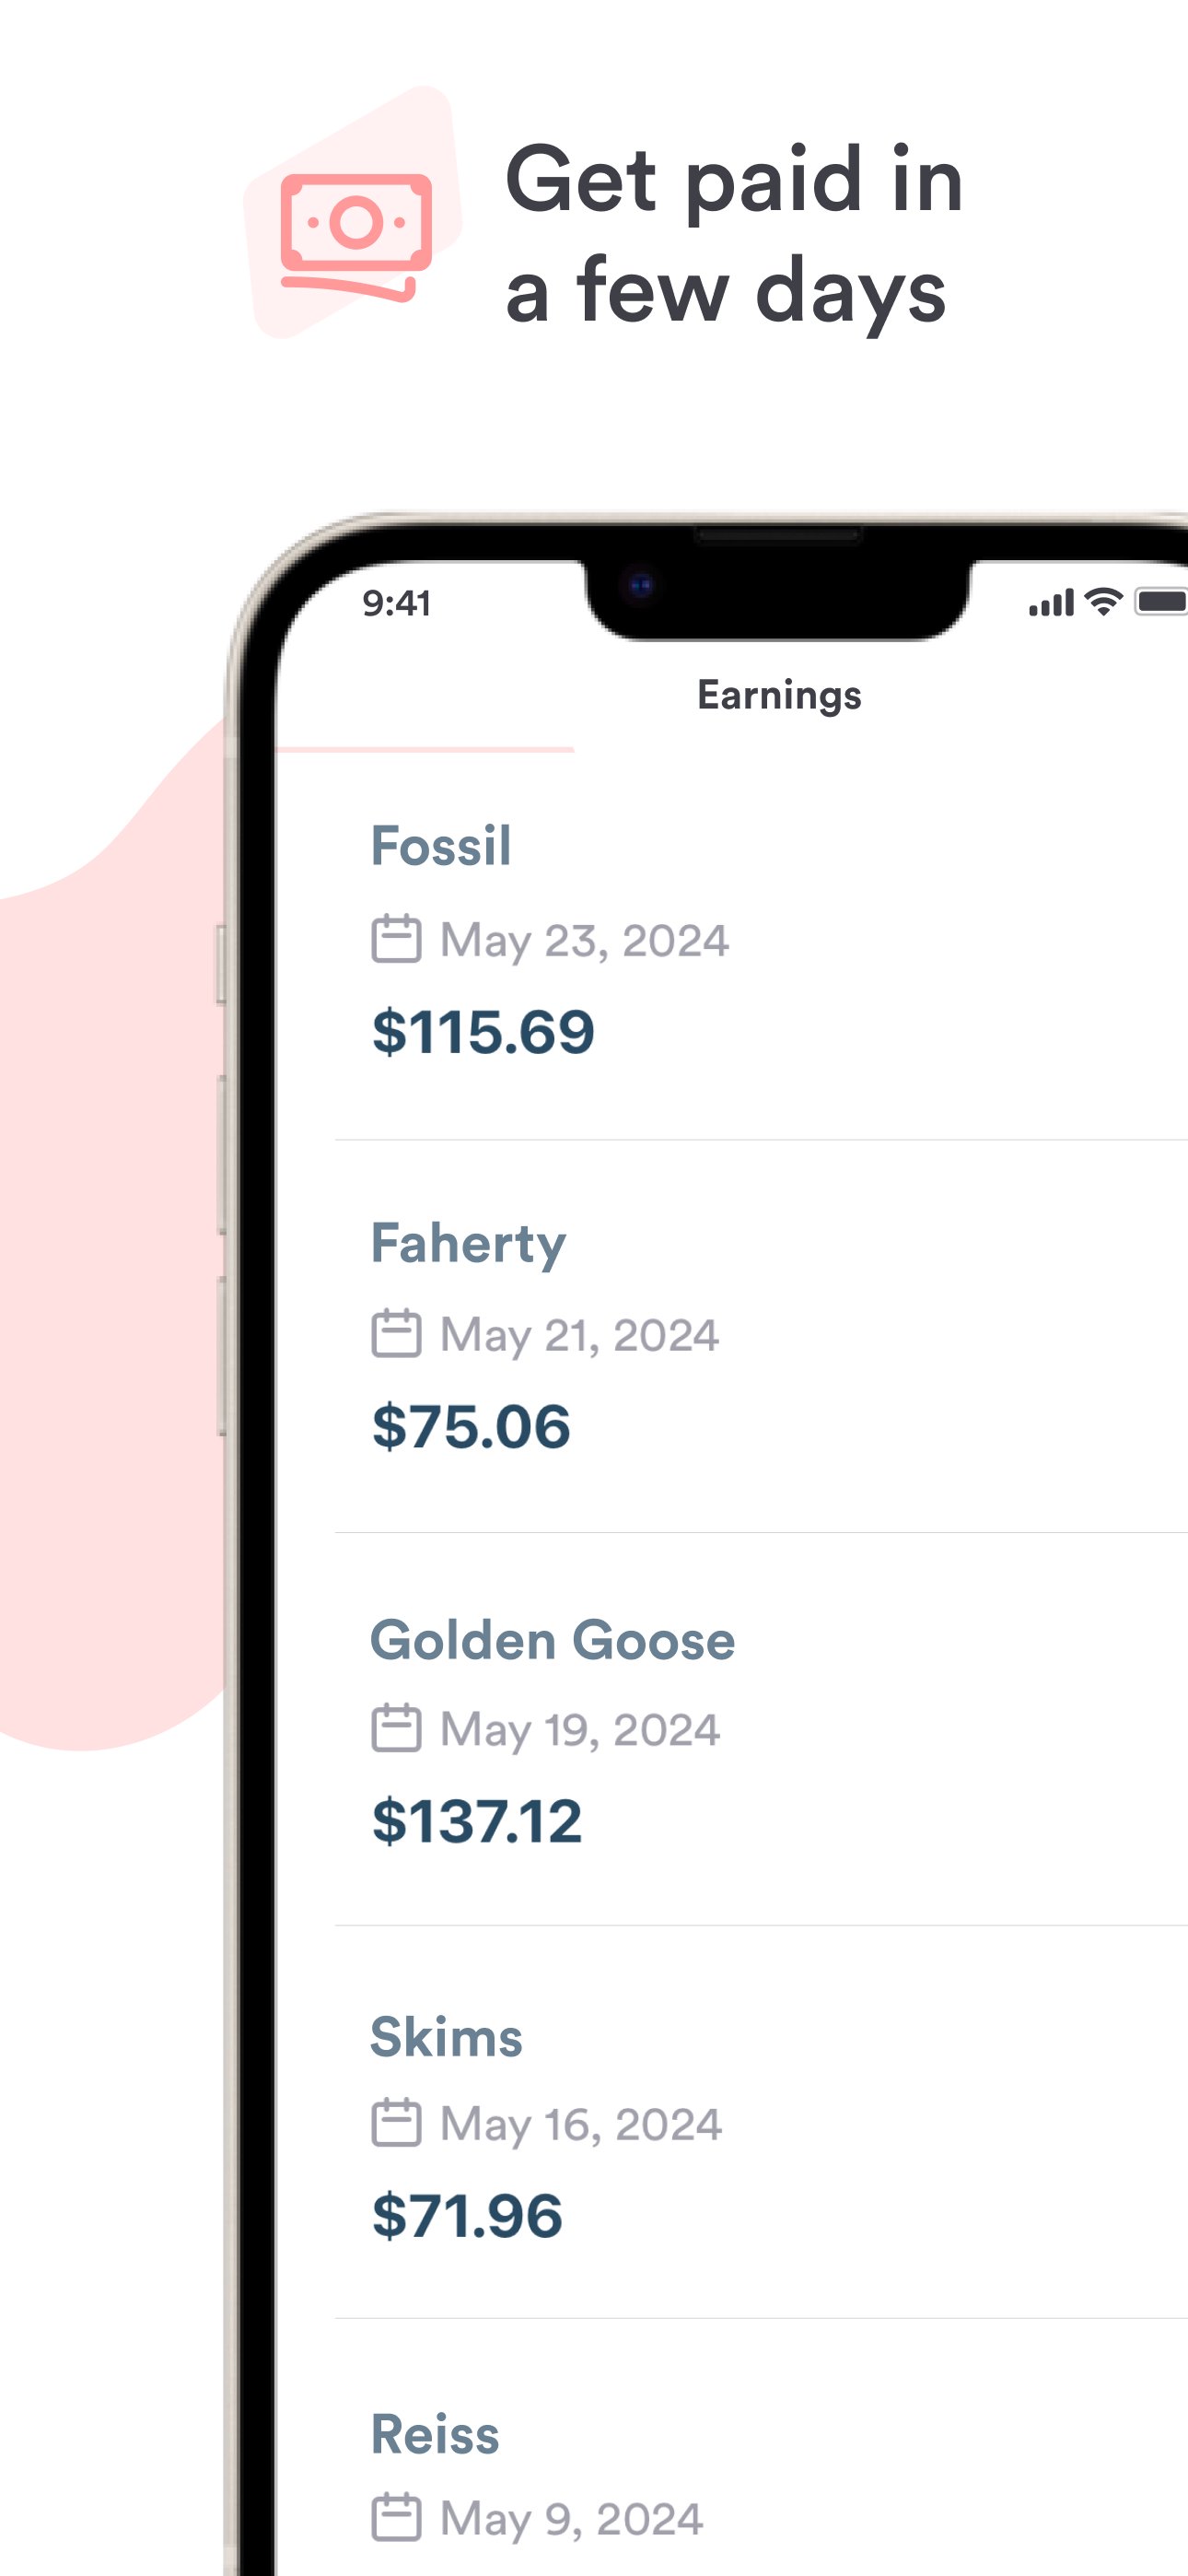The width and height of the screenshot is (1188, 2576).
Task: Click the calendar icon beside May 23, 2024
Action: [396, 939]
